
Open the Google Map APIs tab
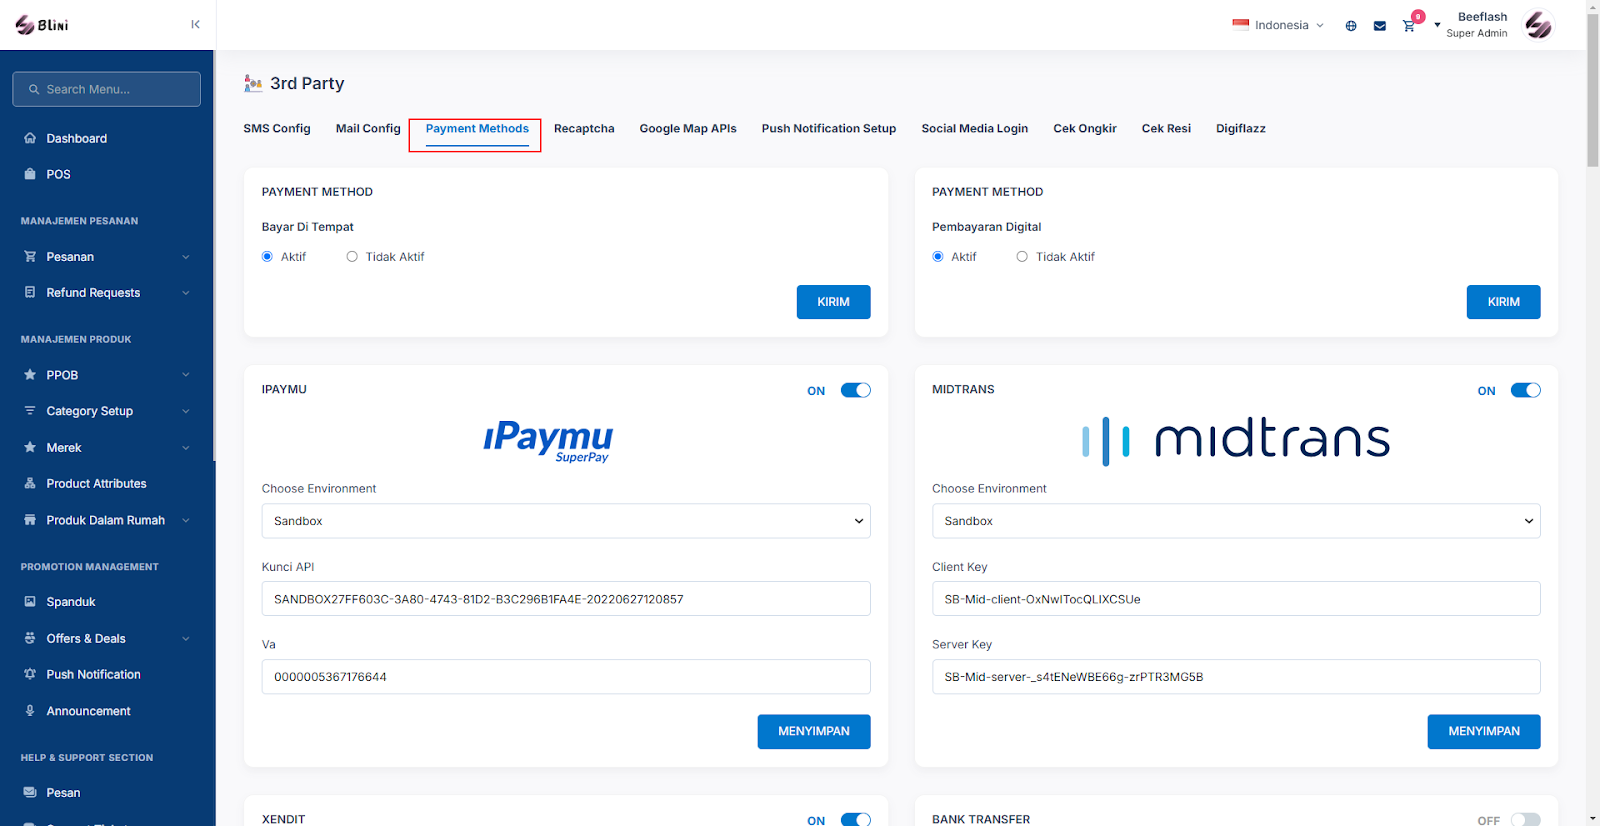point(688,129)
